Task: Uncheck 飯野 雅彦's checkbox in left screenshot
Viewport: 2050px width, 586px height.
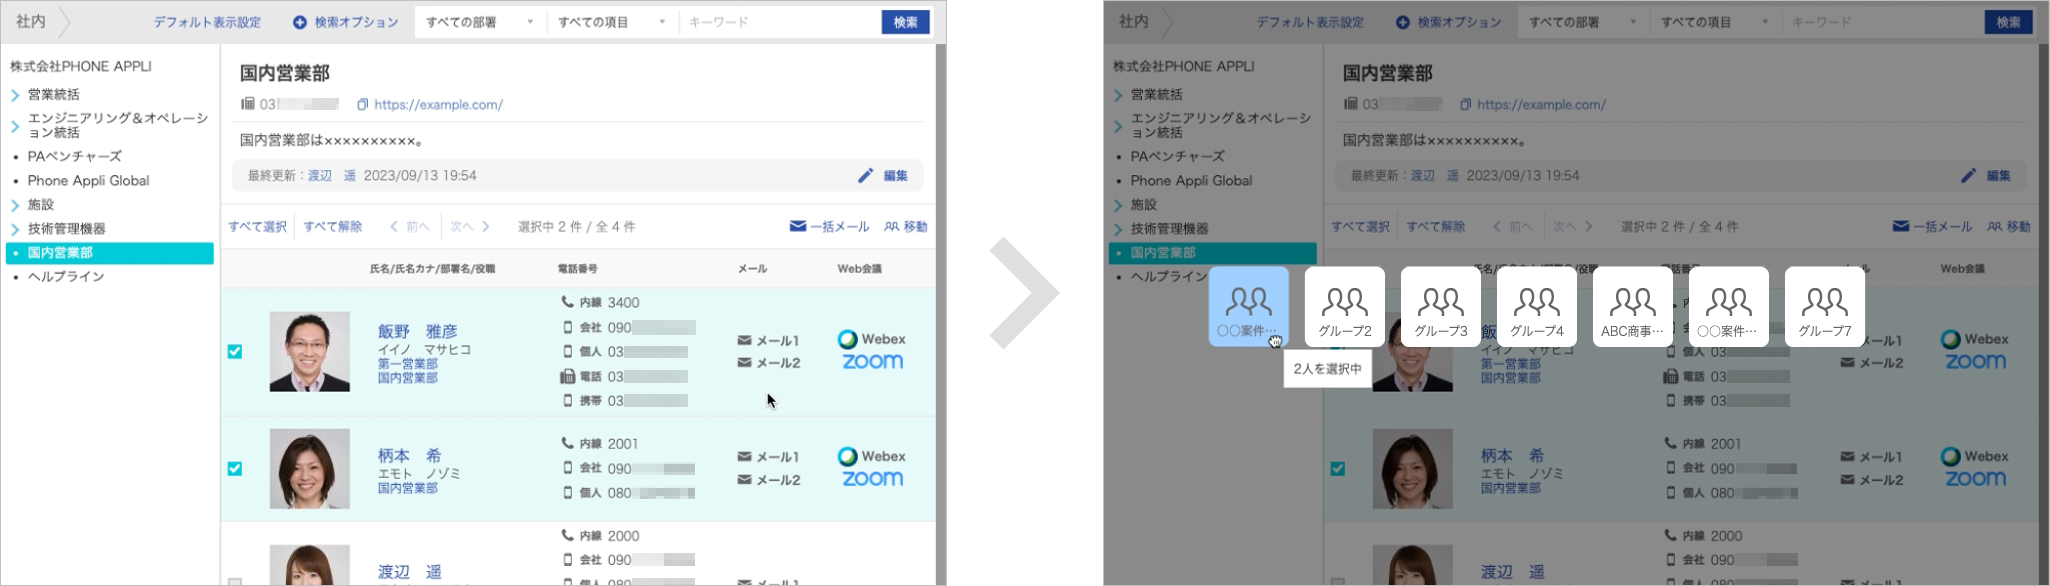Action: tap(235, 352)
